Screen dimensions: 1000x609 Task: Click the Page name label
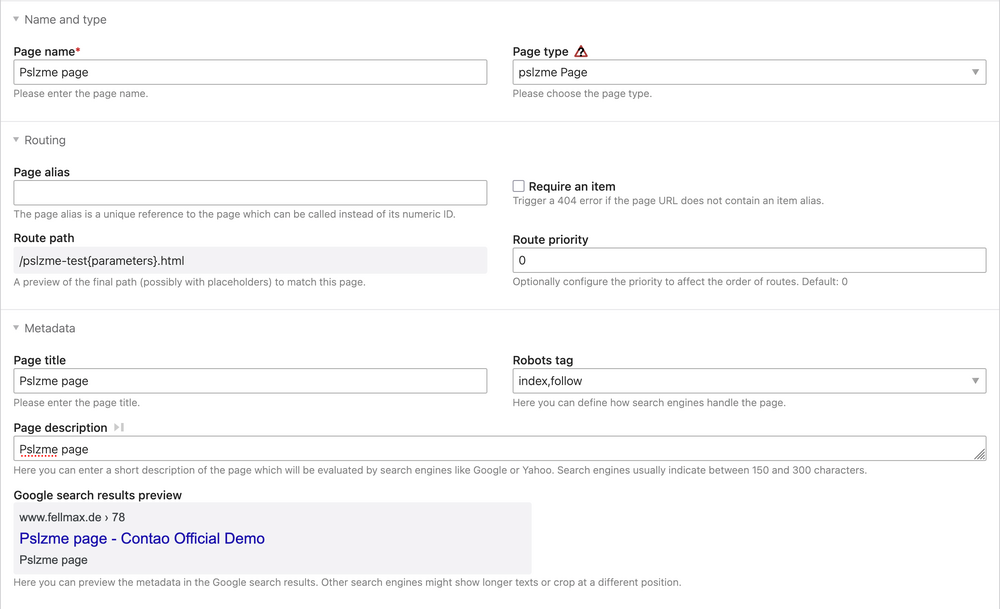(45, 52)
